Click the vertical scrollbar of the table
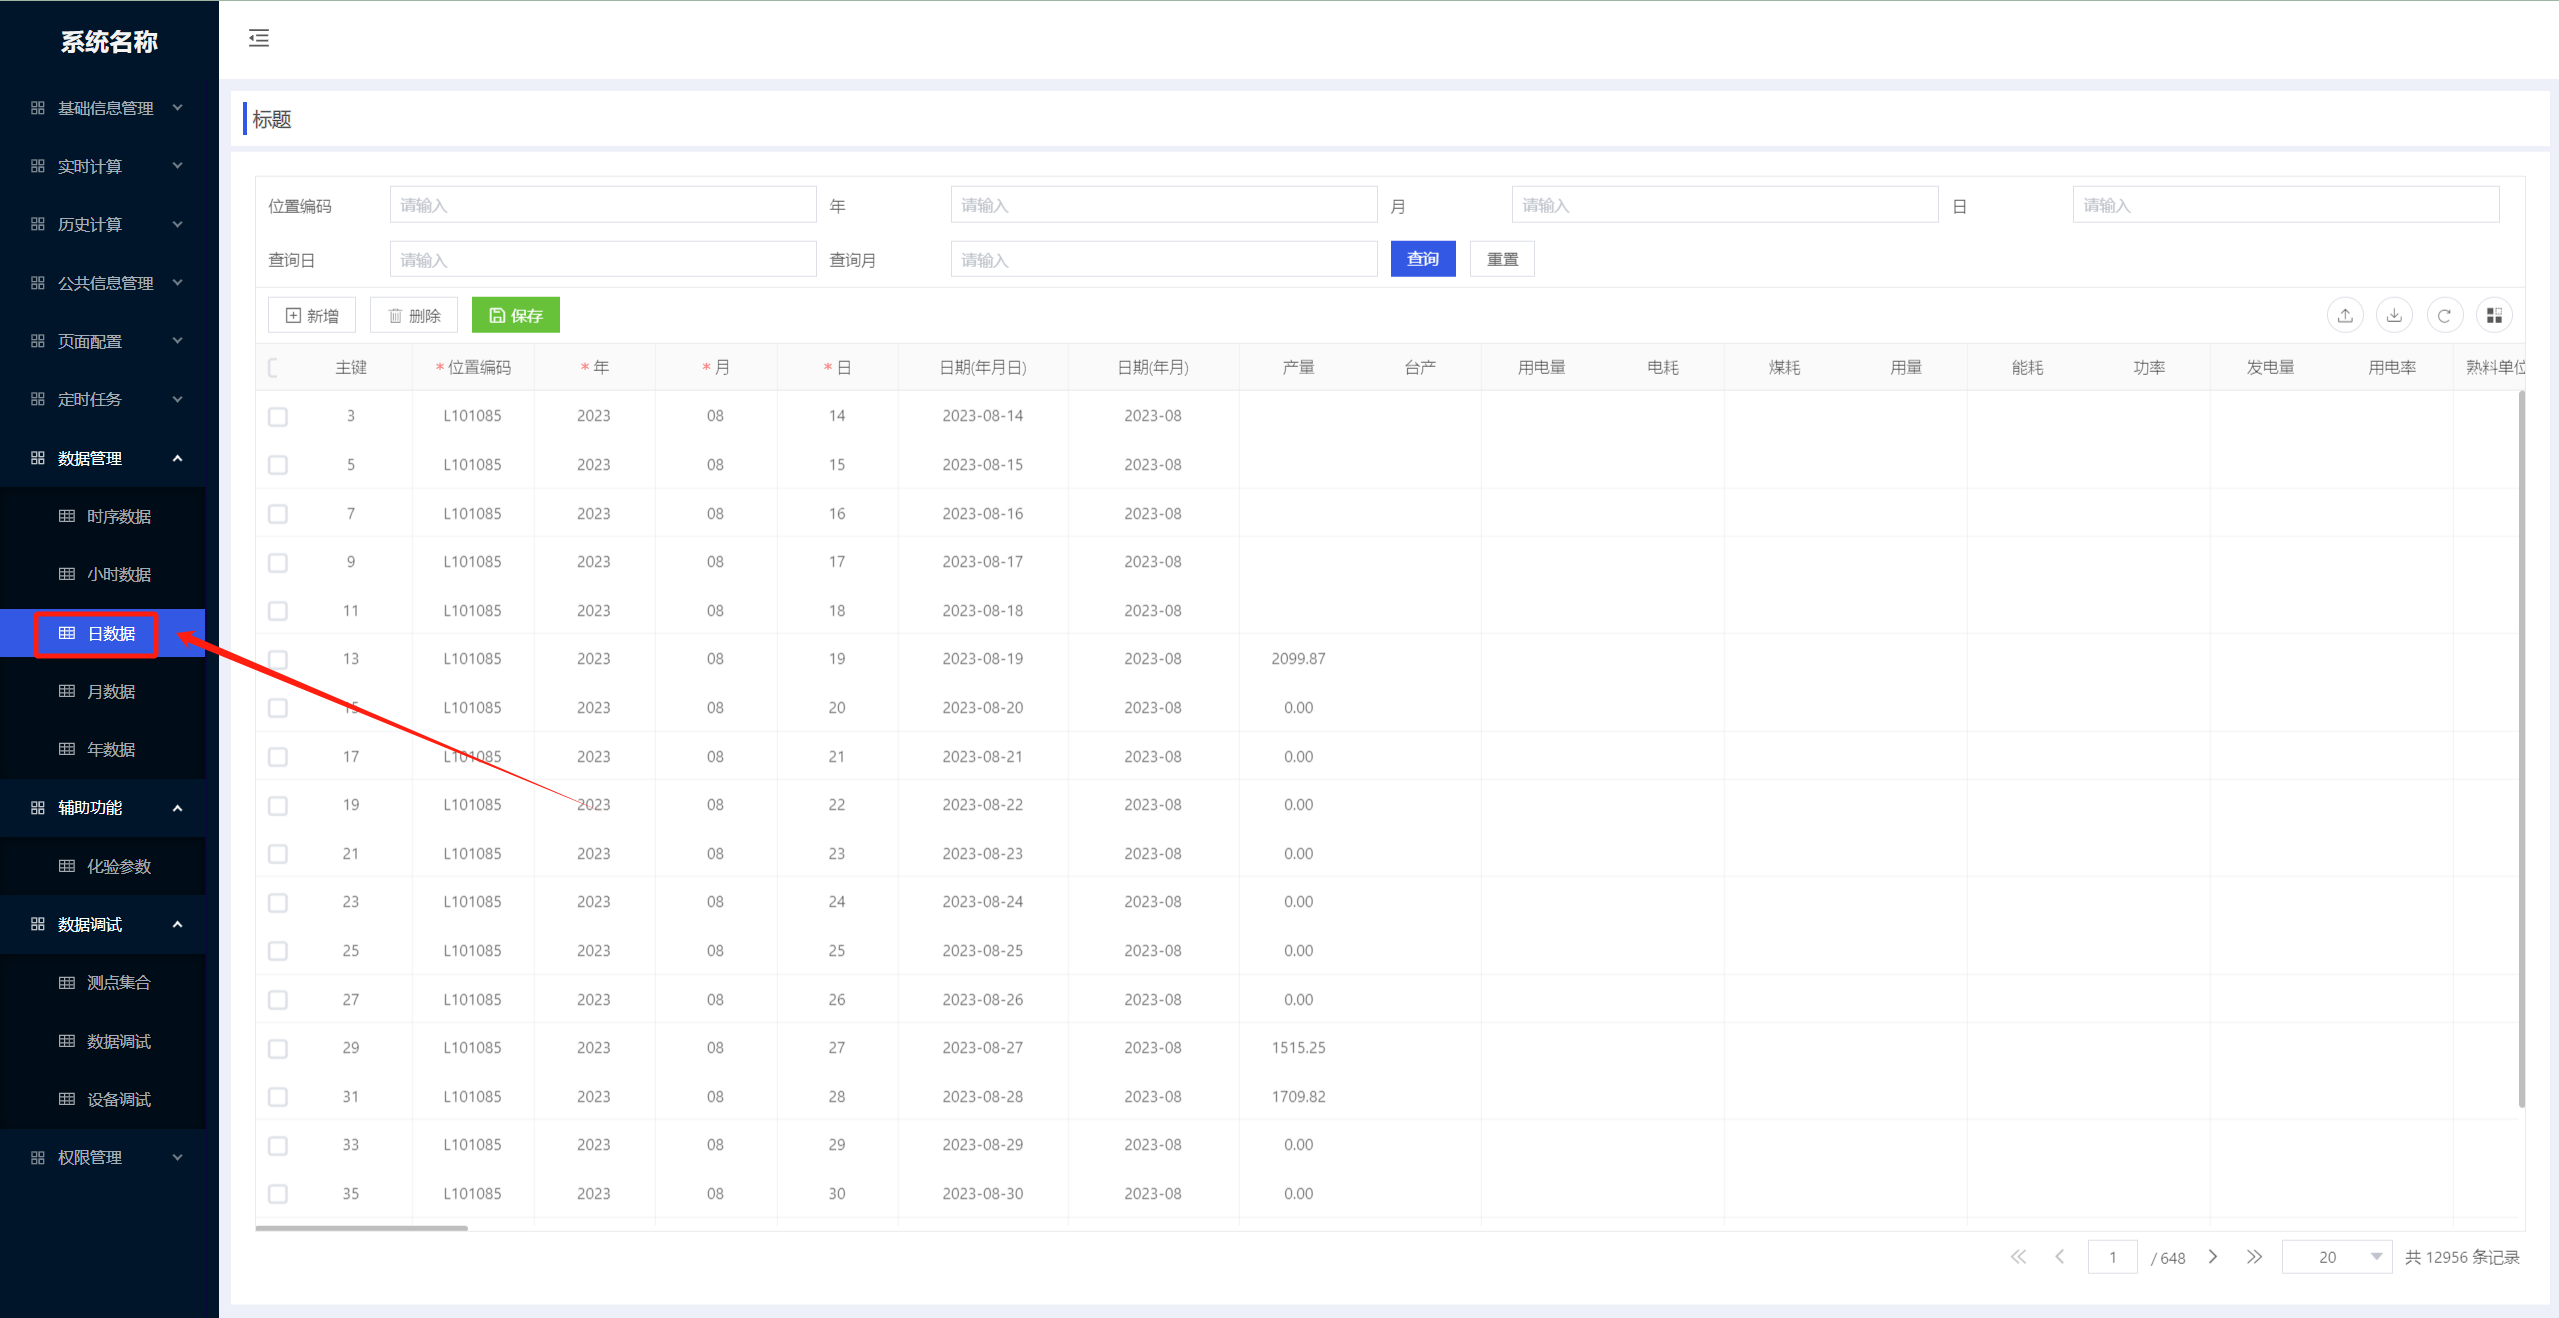The image size is (2559, 1318). tap(2522, 749)
